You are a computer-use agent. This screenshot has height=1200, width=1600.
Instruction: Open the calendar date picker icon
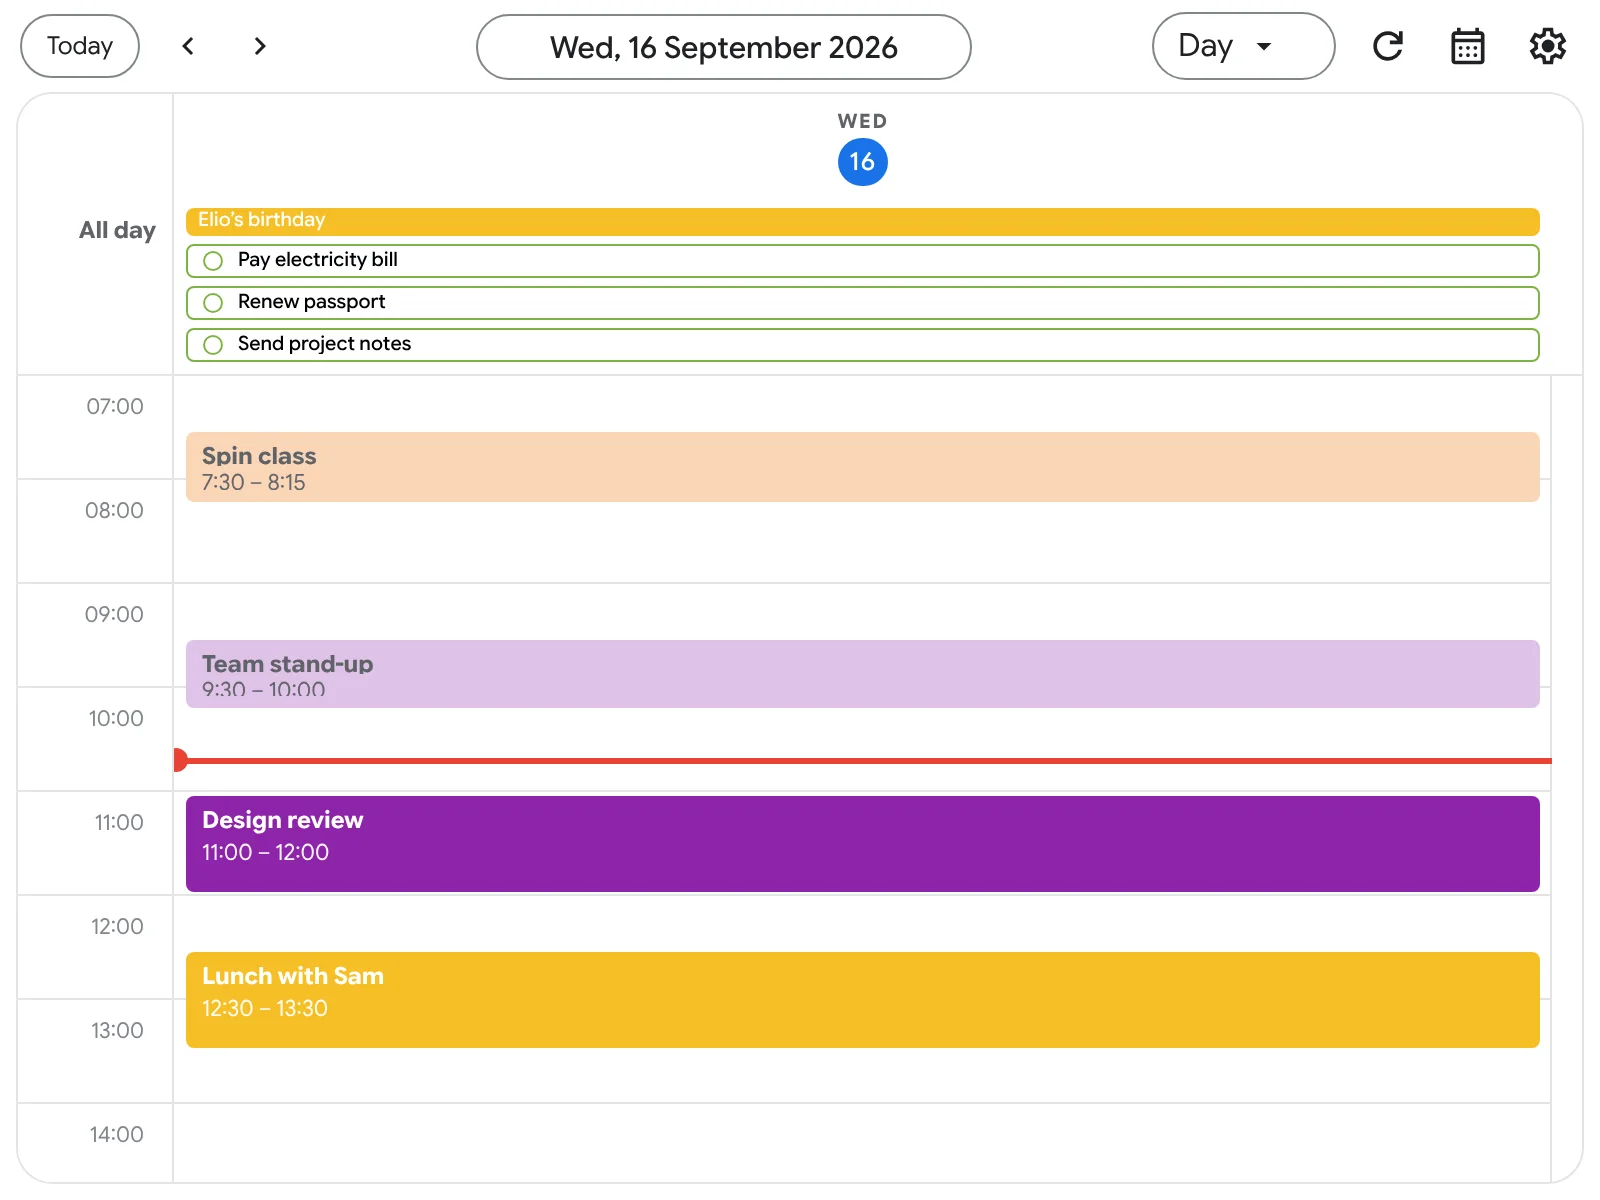click(1468, 46)
